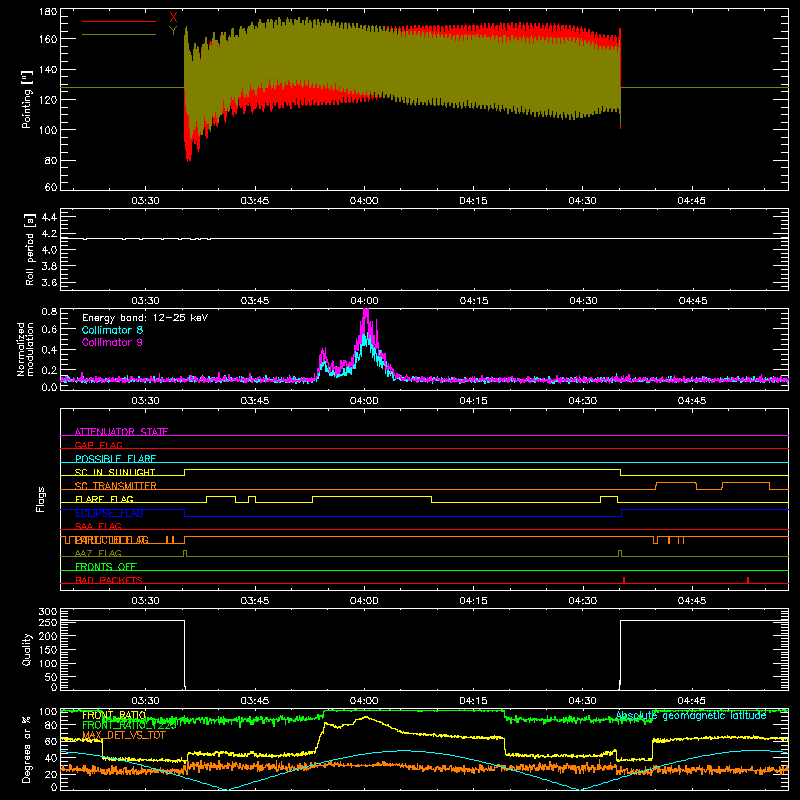800x800 pixels.
Task: Click the SC_IN_SUNLIGHT flag label
Action: click(x=115, y=472)
